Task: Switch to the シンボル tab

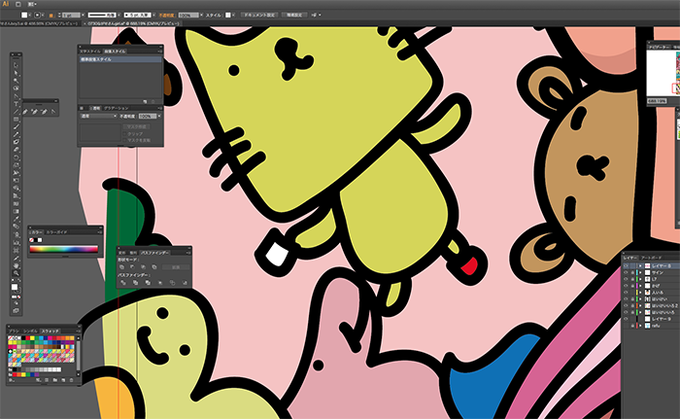Action: (x=30, y=331)
